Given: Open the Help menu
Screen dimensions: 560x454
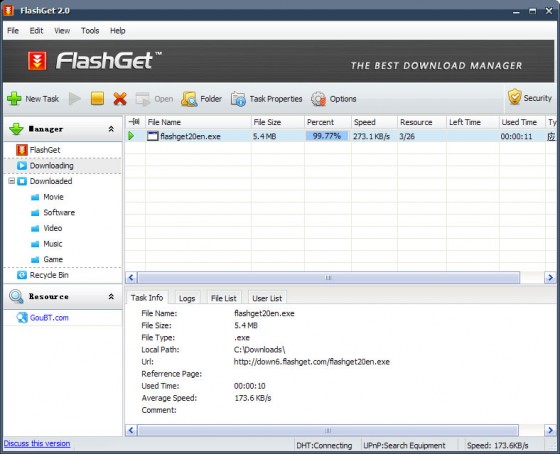Looking at the screenshot, I should tap(118, 31).
